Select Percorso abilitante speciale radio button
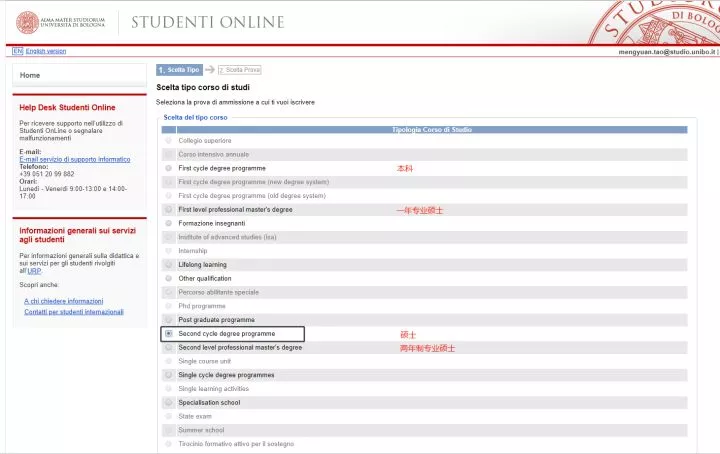720x454 pixels. click(169, 292)
